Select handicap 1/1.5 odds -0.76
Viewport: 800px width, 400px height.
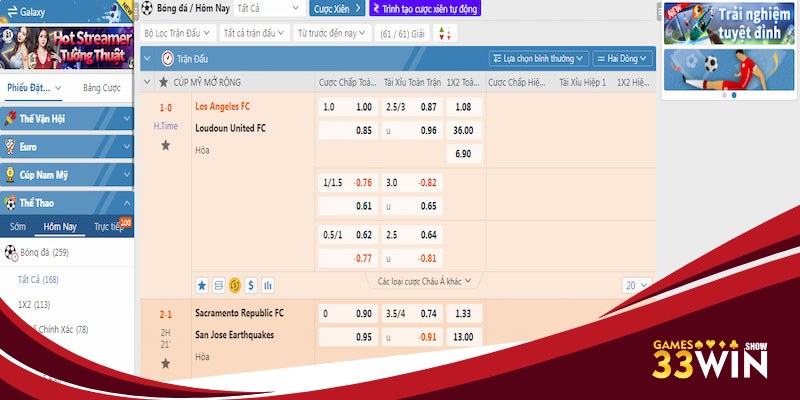(348, 183)
